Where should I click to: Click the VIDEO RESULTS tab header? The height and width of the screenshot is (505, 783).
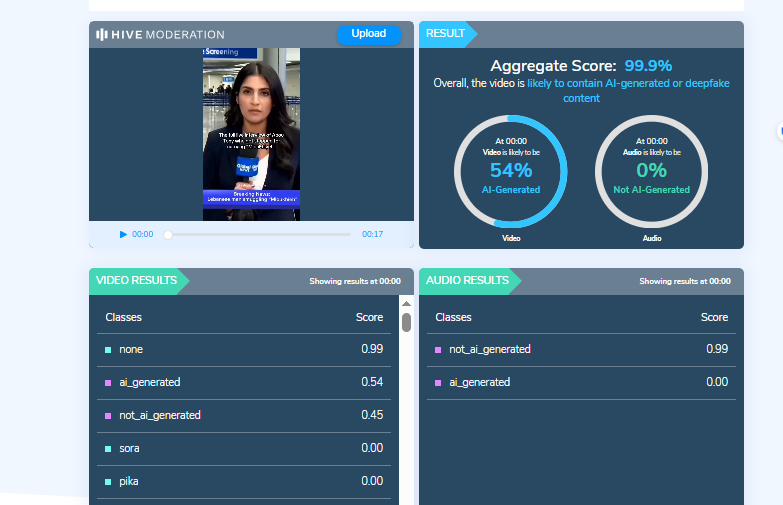[x=136, y=281]
